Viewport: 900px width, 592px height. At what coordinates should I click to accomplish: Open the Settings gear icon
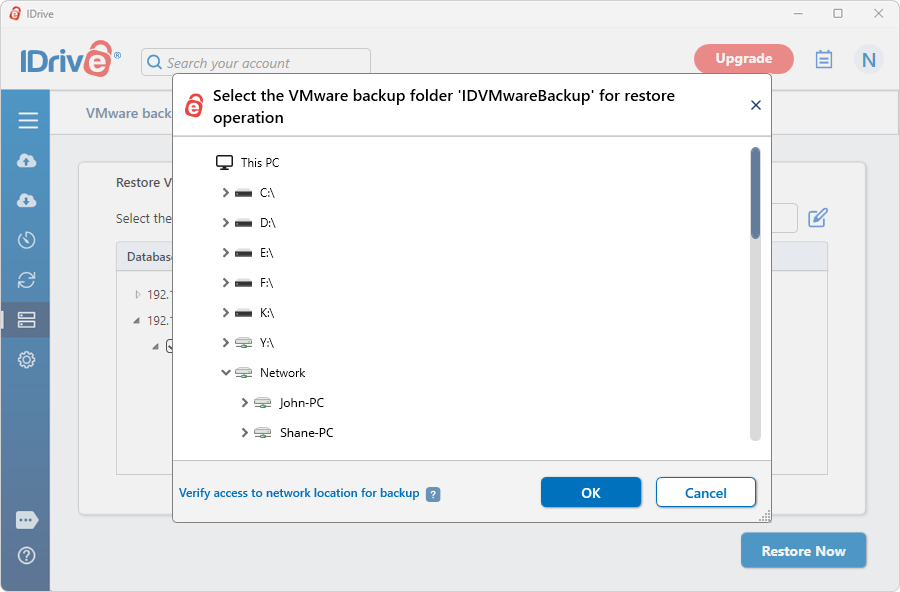click(x=26, y=360)
